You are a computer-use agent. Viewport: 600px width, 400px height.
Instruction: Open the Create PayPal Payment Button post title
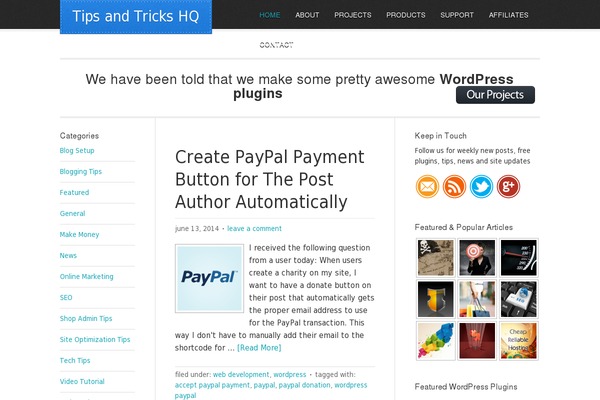click(269, 180)
